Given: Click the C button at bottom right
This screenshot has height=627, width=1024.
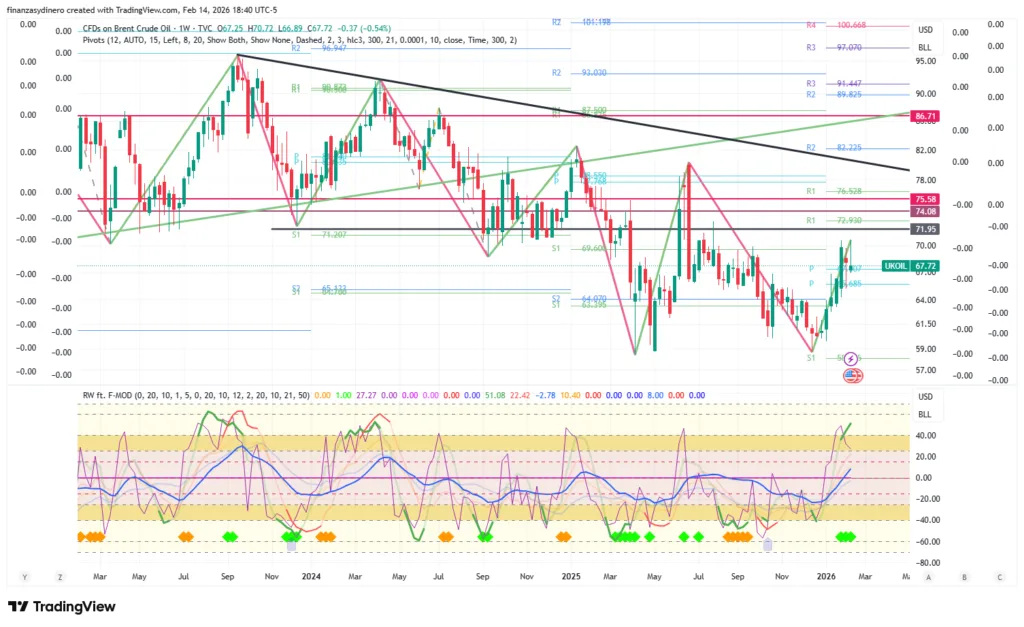Looking at the screenshot, I should coord(999,577).
